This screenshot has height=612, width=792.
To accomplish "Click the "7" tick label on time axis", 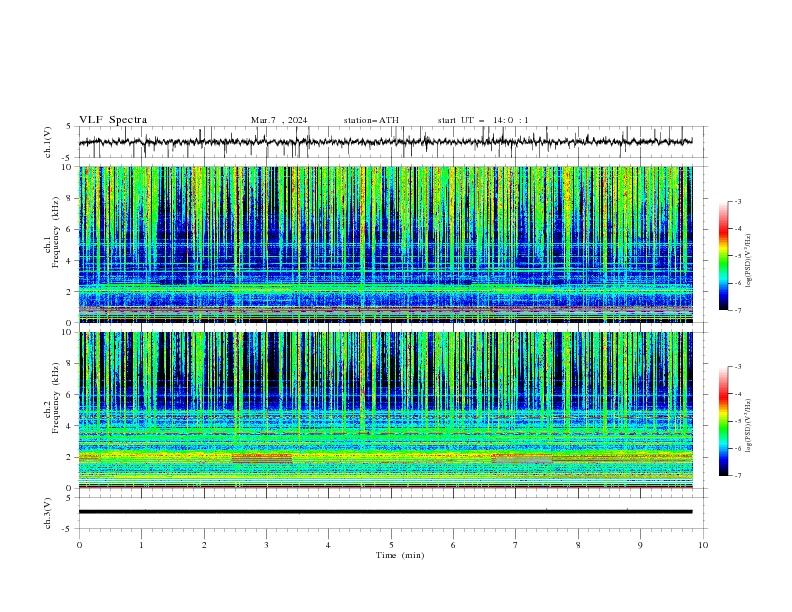I will (516, 545).
